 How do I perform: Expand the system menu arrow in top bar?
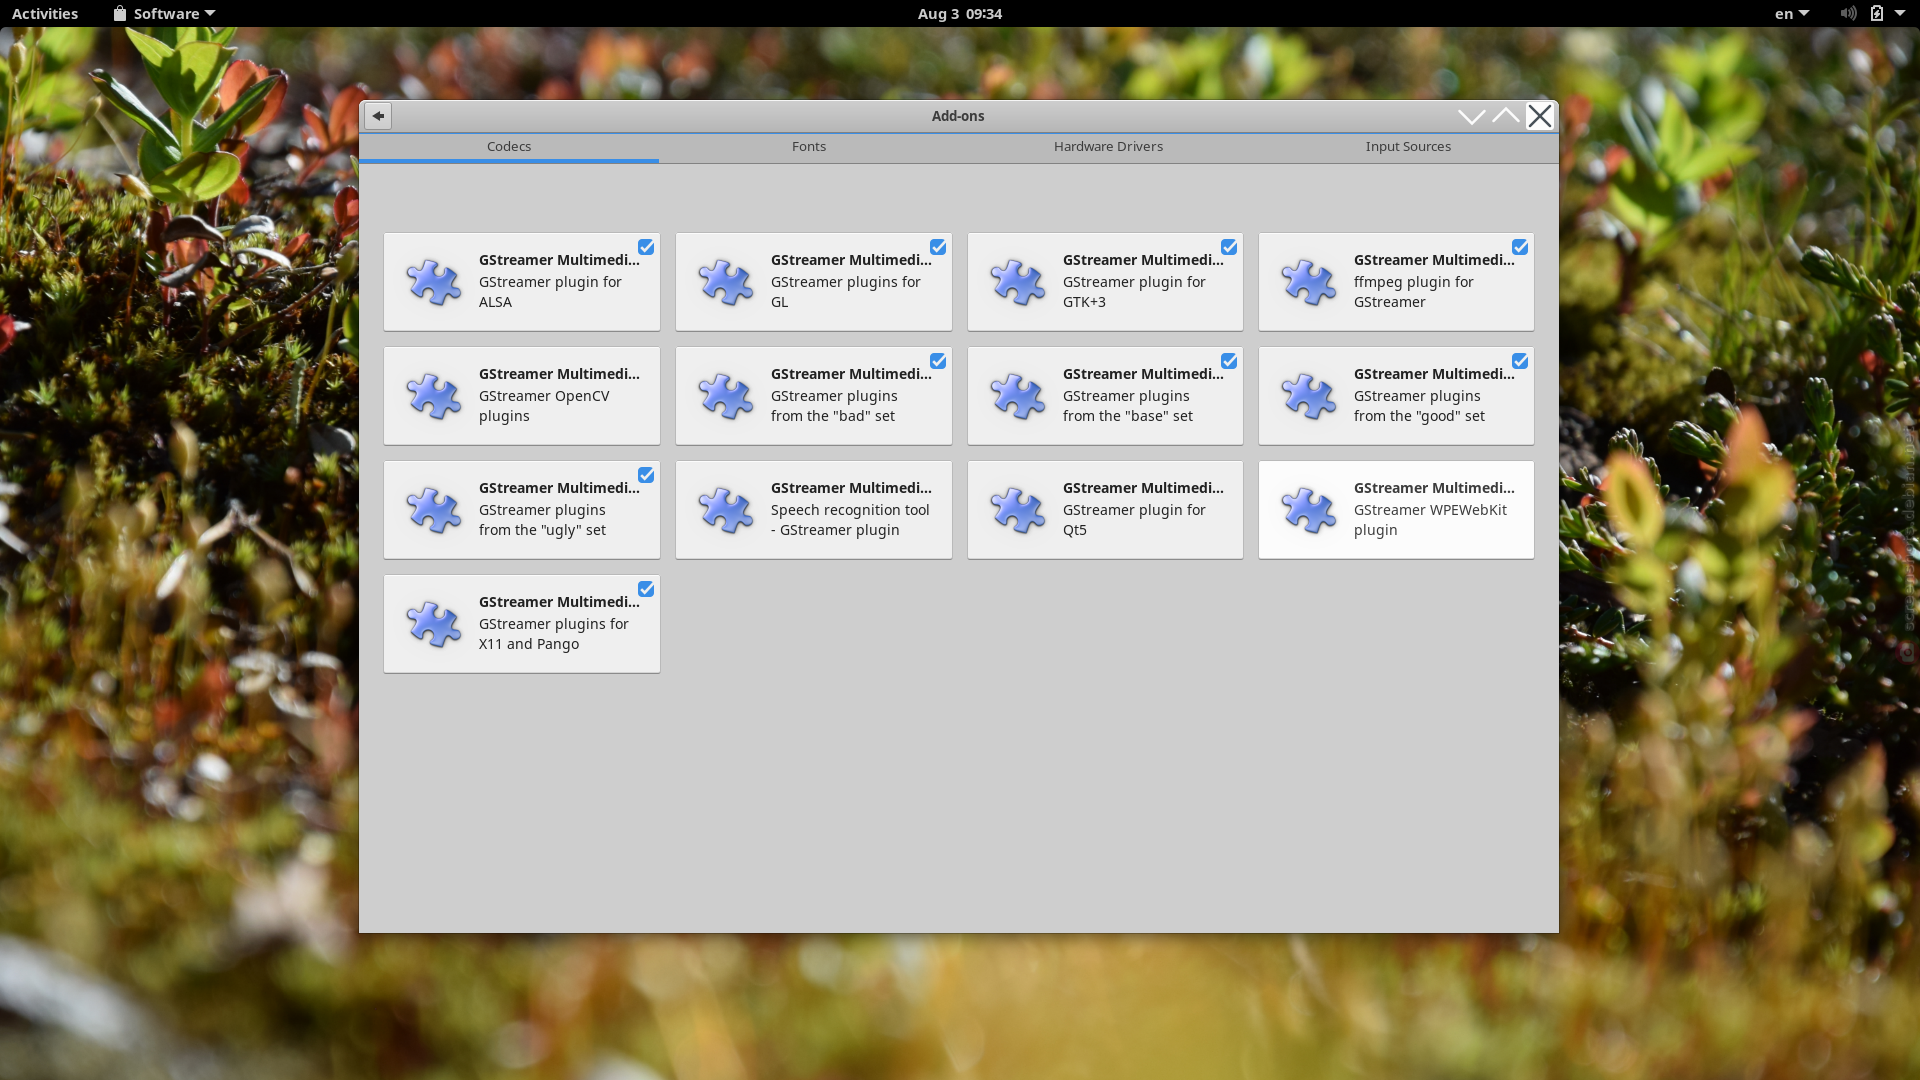[1900, 13]
